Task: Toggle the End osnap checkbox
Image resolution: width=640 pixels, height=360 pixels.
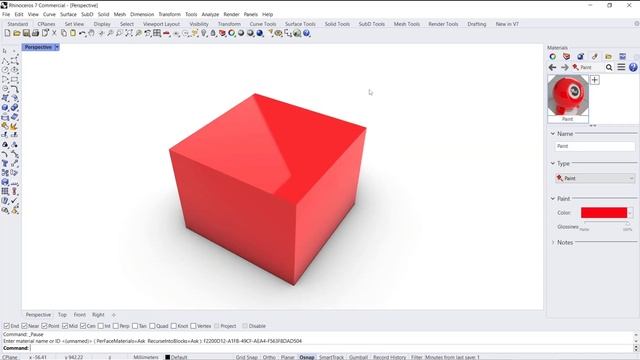Action: coord(7,326)
